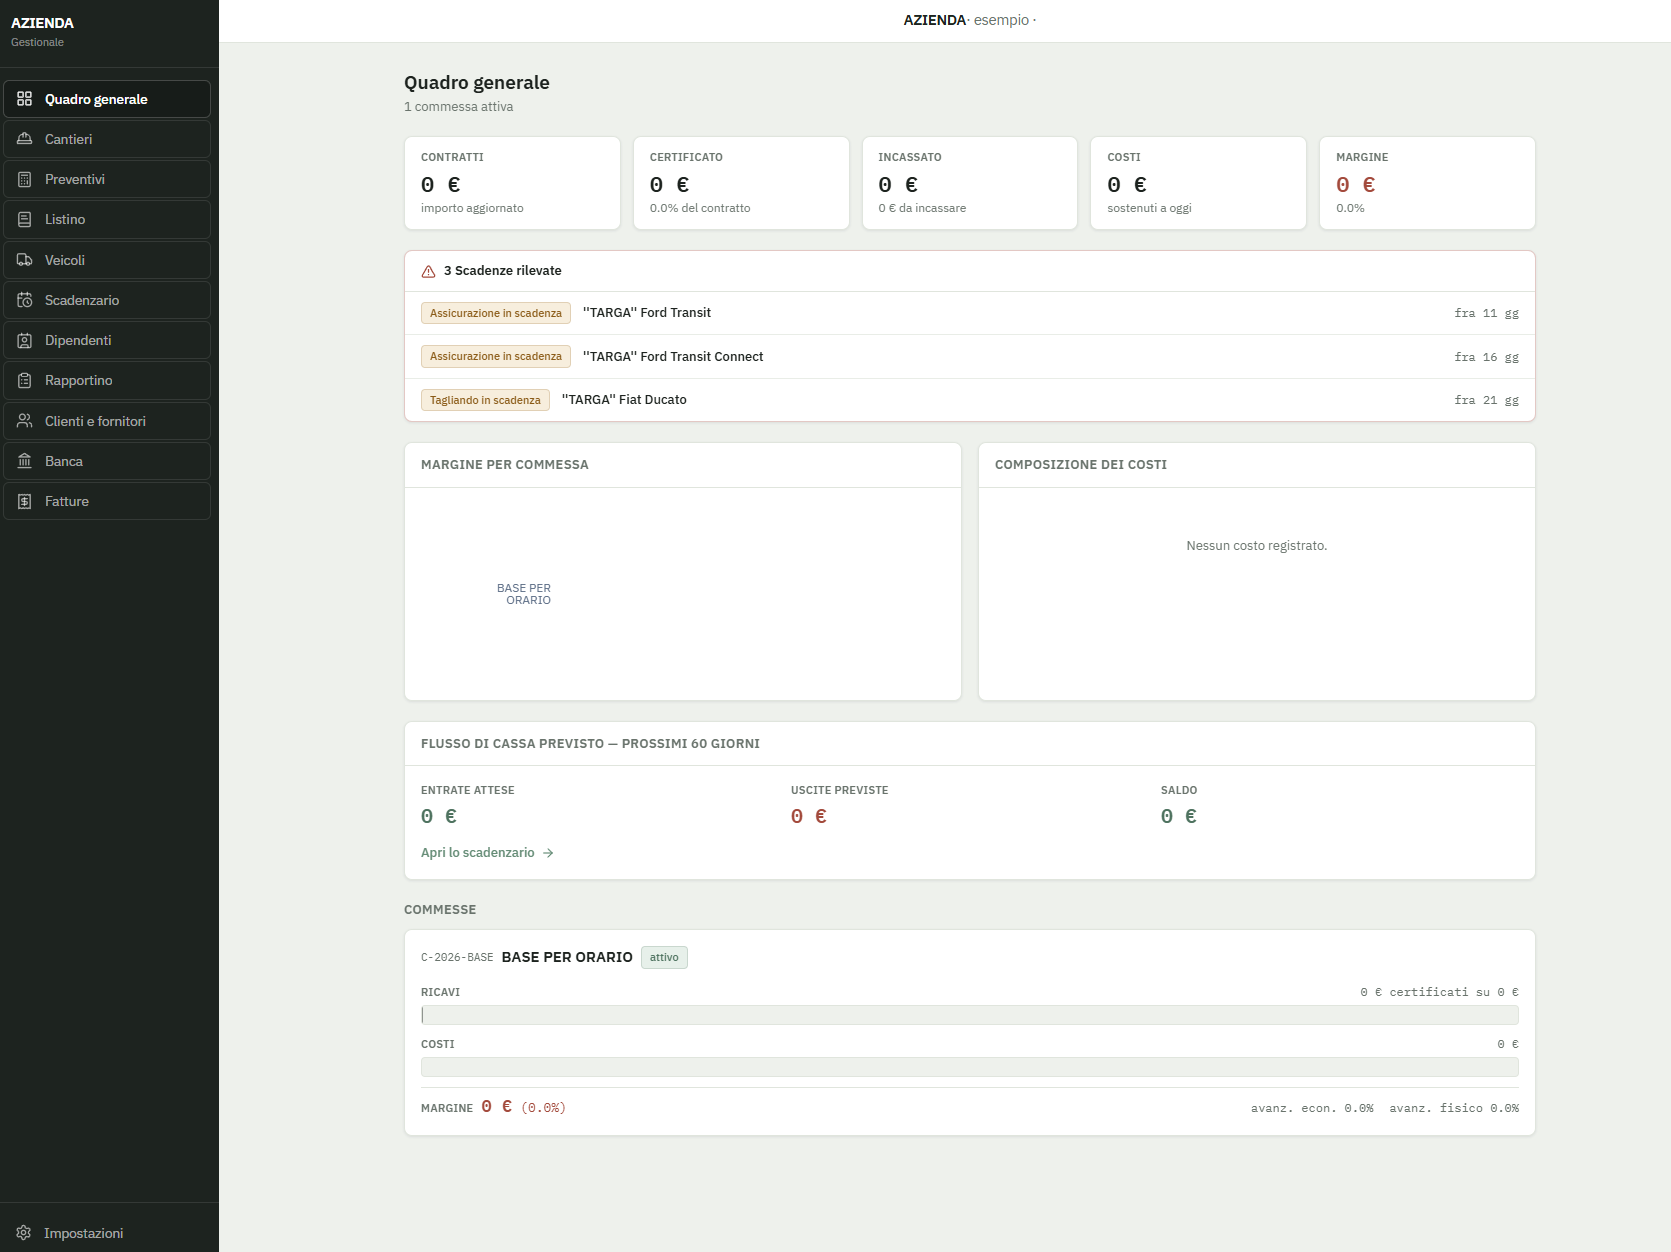This screenshot has width=1671, height=1252.
Task: Open Apri lo scadenzario link
Action: [x=487, y=853]
